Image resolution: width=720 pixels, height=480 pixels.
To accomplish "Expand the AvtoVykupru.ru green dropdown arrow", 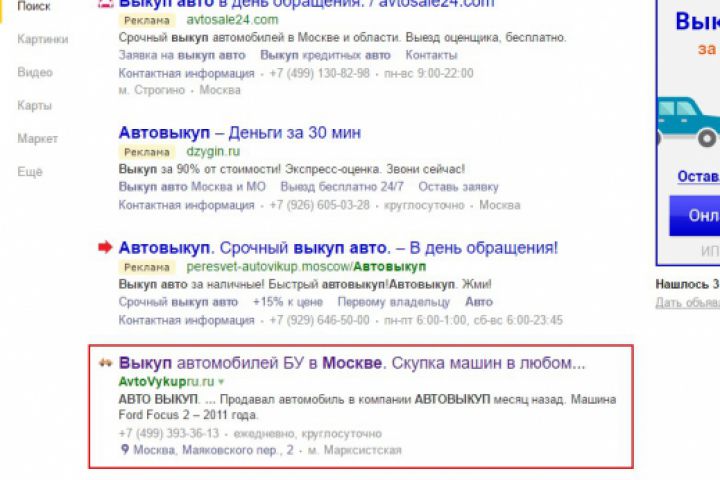I will (221, 382).
